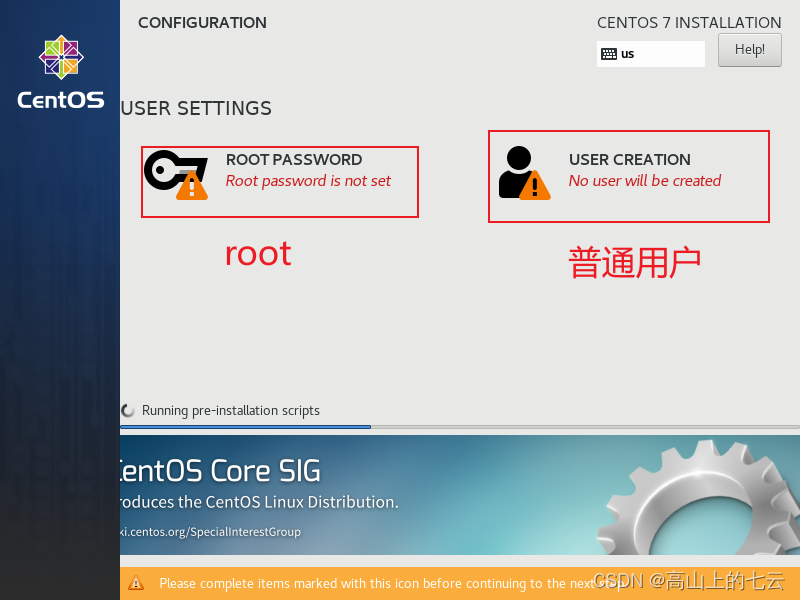Click 'Root password is not set' text
This screenshot has width=800, height=600.
308,181
